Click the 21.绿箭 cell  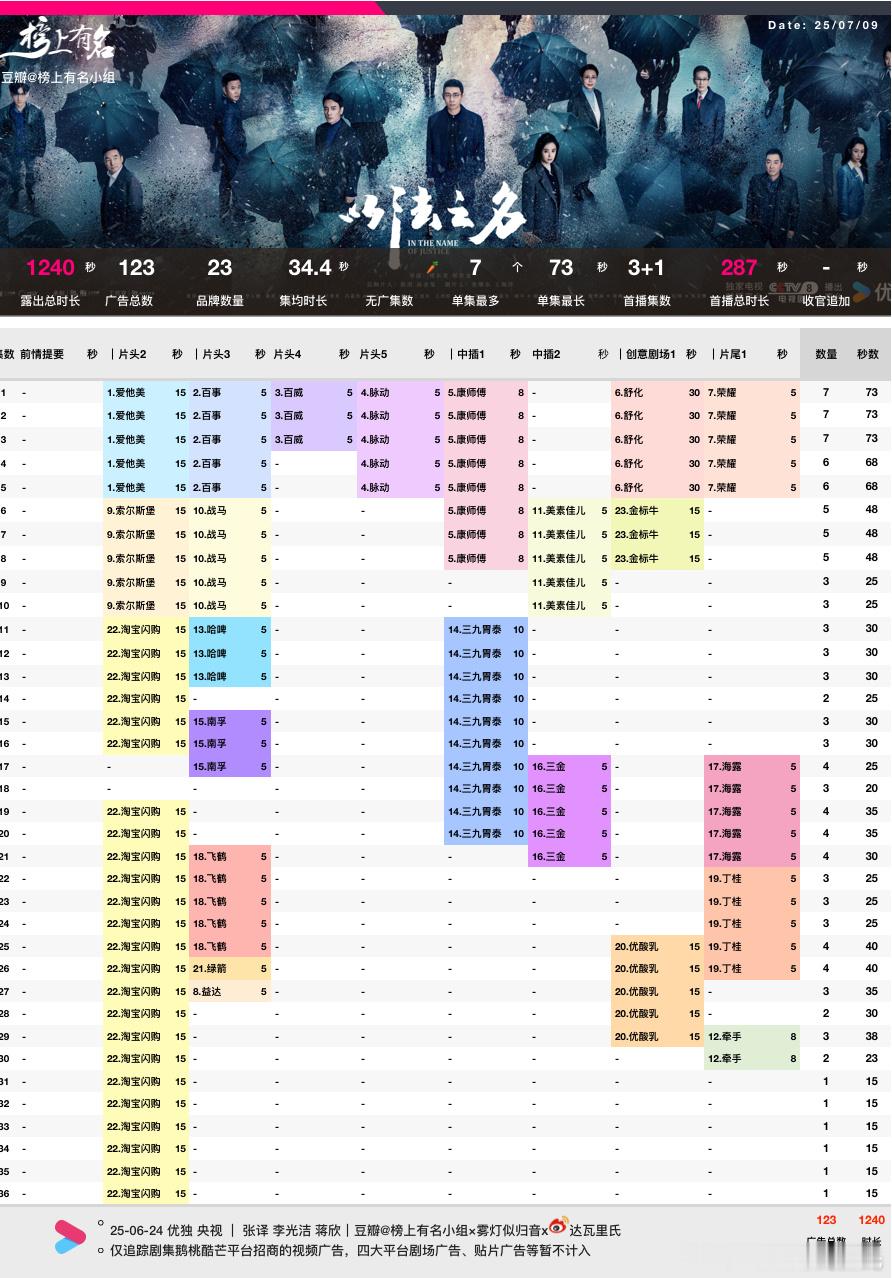pos(230,969)
